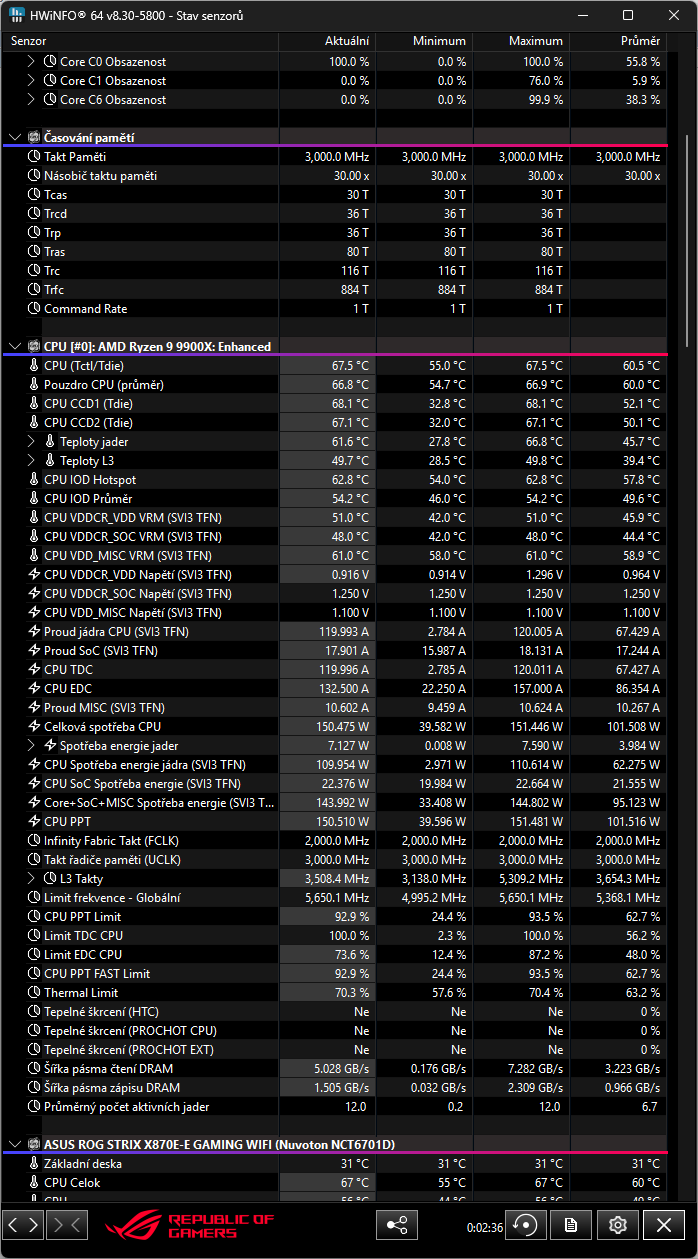This screenshot has height=1259, width=698.
Task: Close sensor window with bottom X icon
Action: pyautogui.click(x=663, y=1225)
